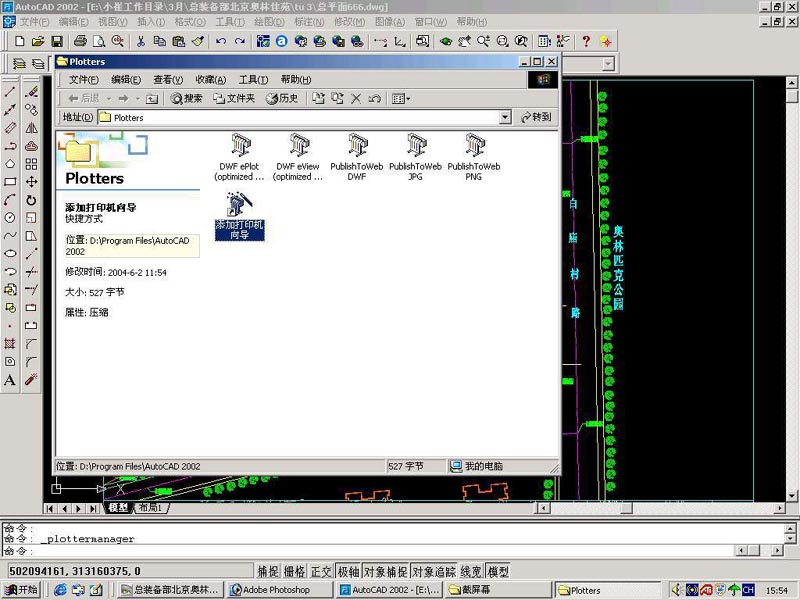
Task: Open the DWF ePlot plotter configuration
Action: pos(239,157)
